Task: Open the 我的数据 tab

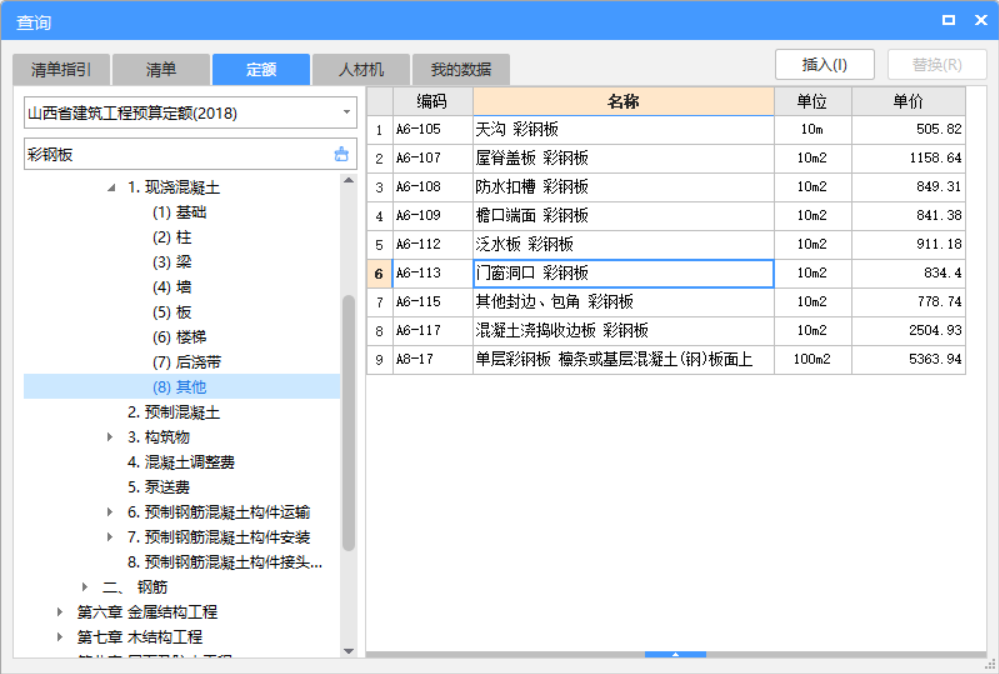Action: tap(461, 69)
